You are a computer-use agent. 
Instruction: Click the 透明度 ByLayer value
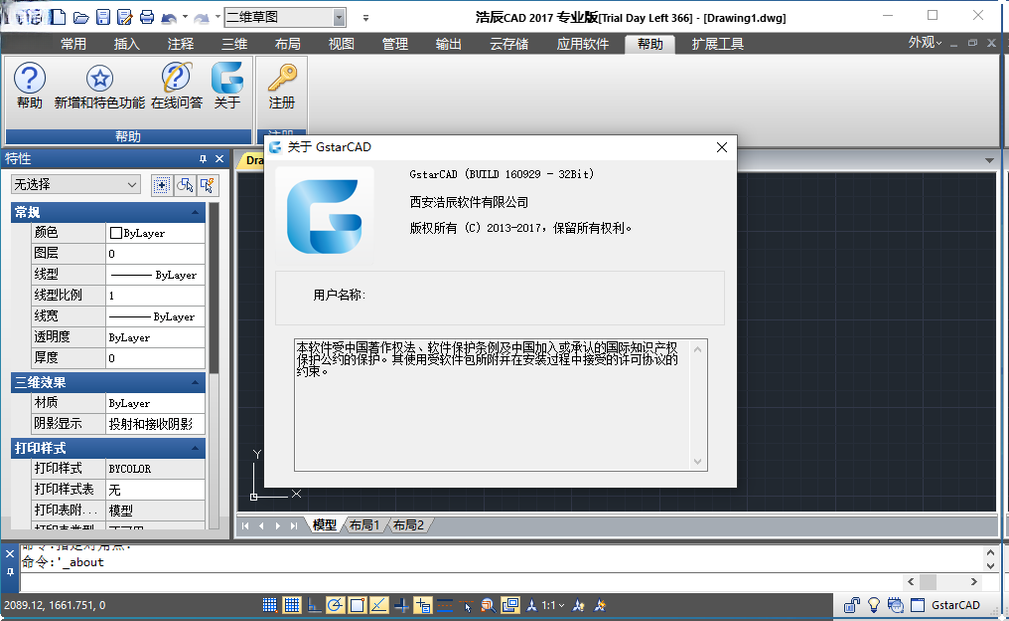click(155, 337)
